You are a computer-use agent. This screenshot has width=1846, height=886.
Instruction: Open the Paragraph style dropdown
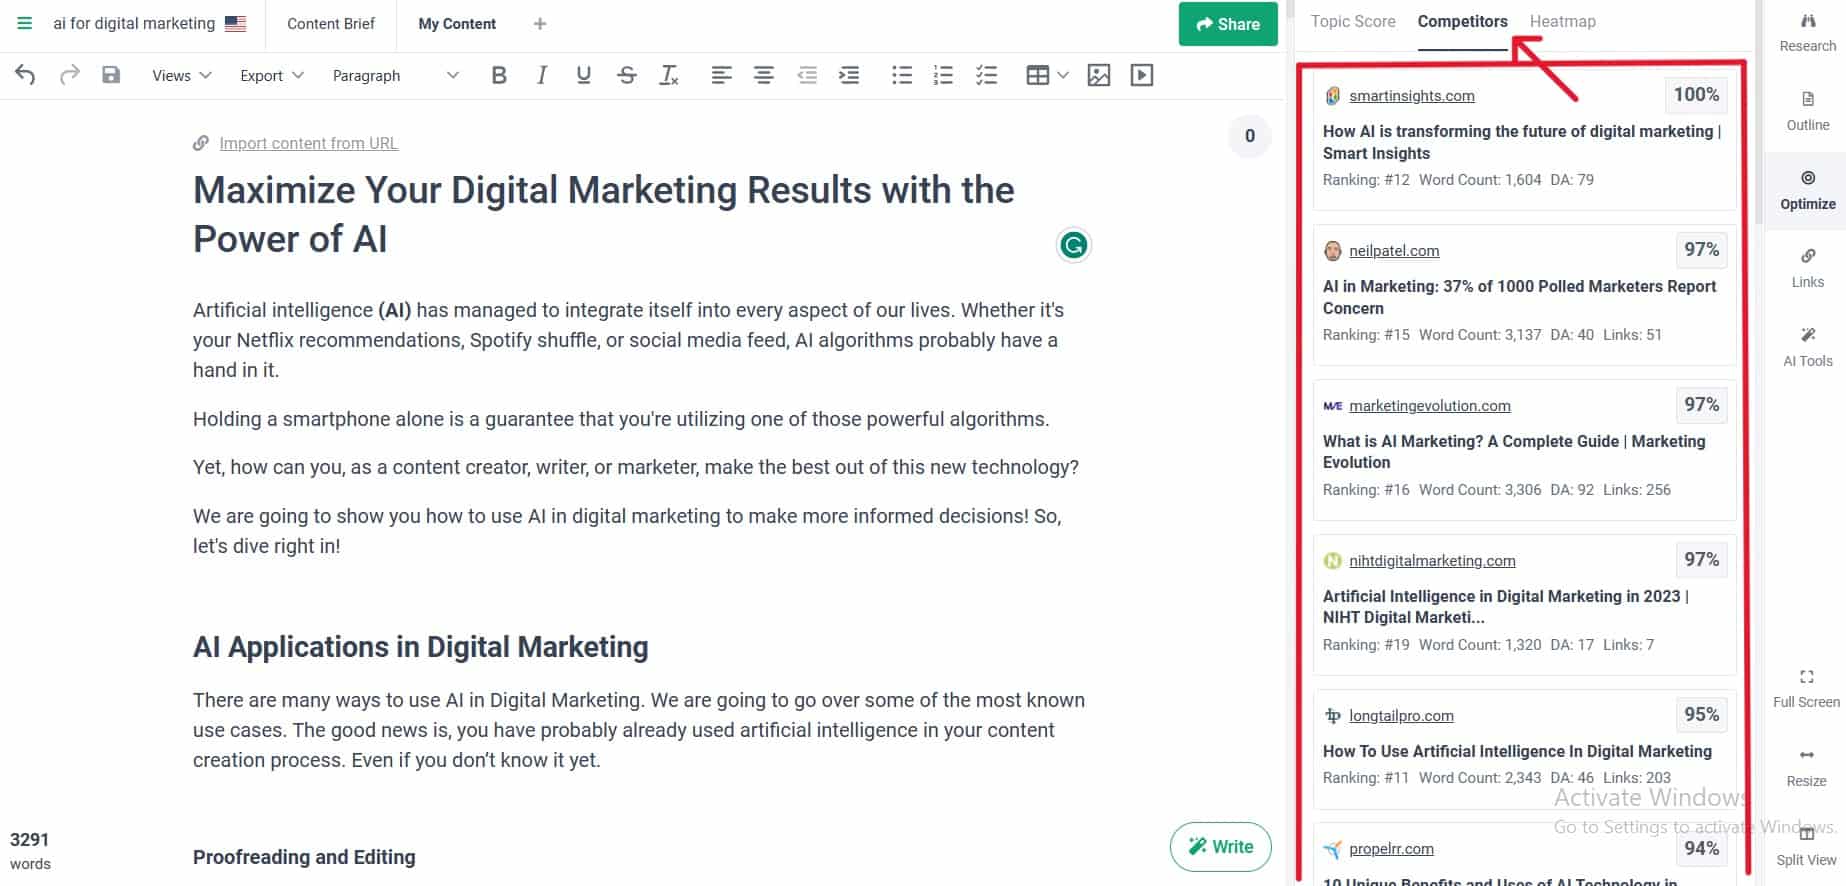pyautogui.click(x=395, y=76)
